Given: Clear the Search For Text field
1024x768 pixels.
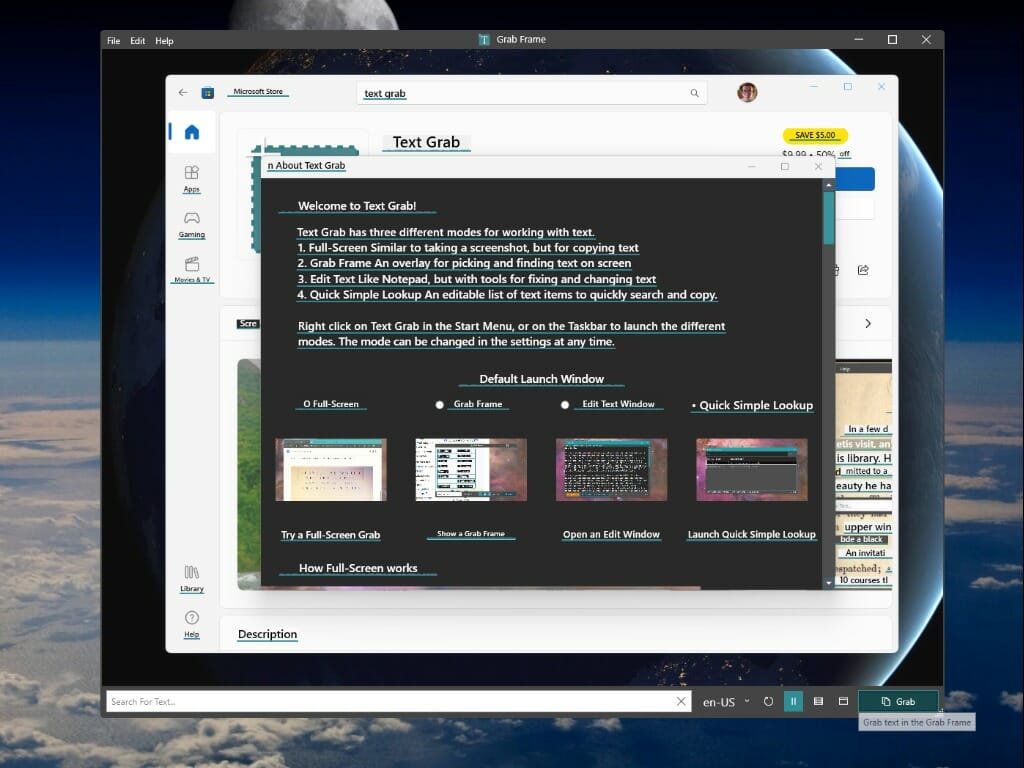Looking at the screenshot, I should click(680, 701).
